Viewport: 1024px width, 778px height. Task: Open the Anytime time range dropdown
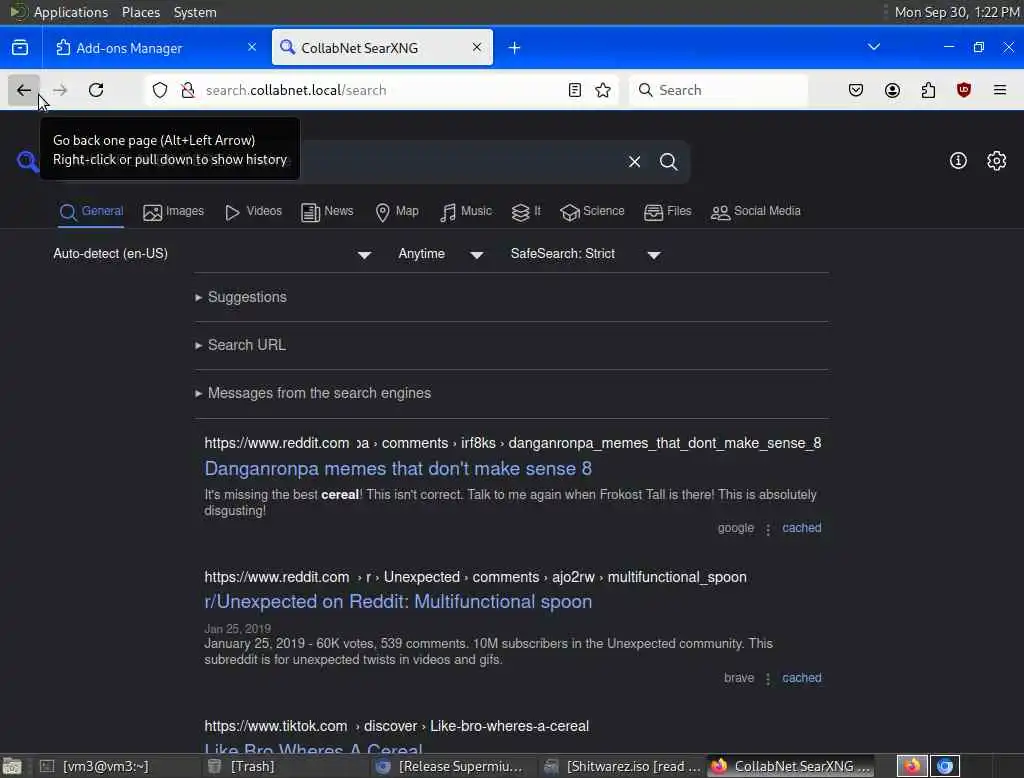coord(441,254)
